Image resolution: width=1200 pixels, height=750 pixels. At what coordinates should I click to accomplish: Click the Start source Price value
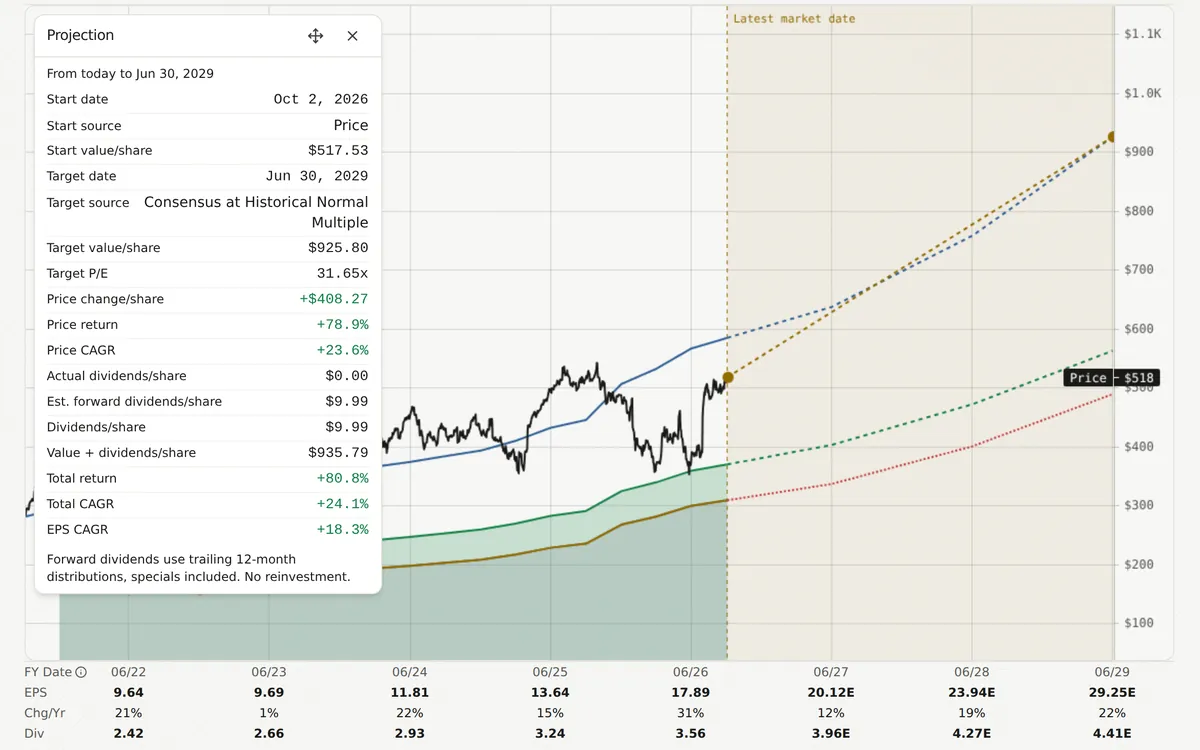pyautogui.click(x=351, y=125)
